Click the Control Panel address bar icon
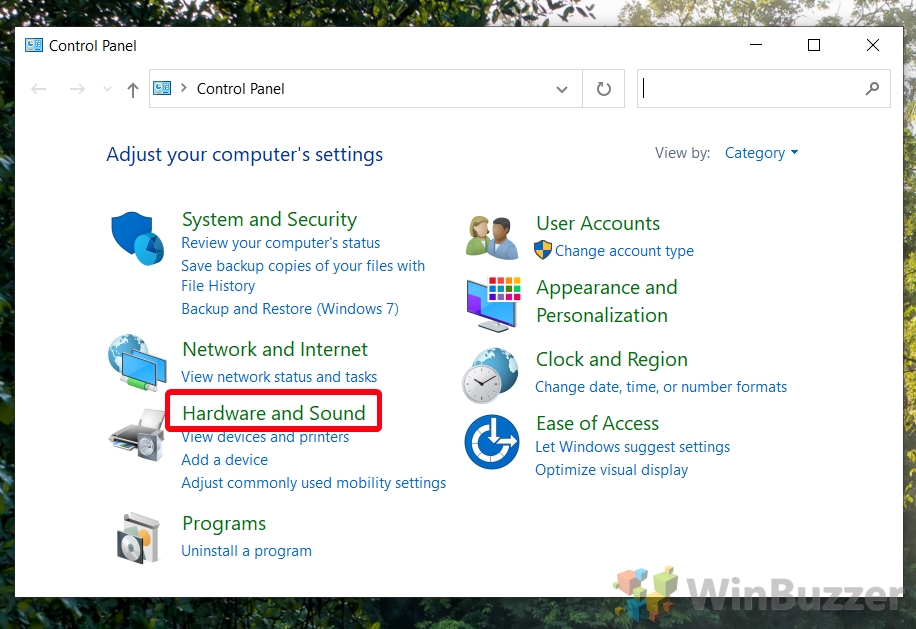 click(162, 88)
